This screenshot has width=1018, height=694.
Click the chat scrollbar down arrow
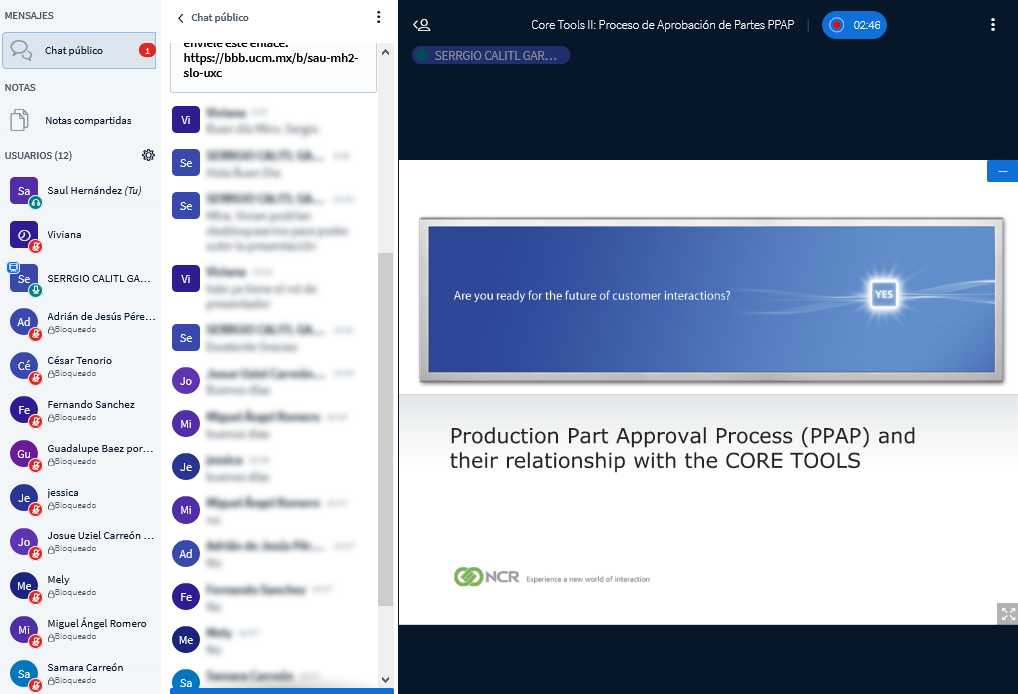pyautogui.click(x=386, y=680)
